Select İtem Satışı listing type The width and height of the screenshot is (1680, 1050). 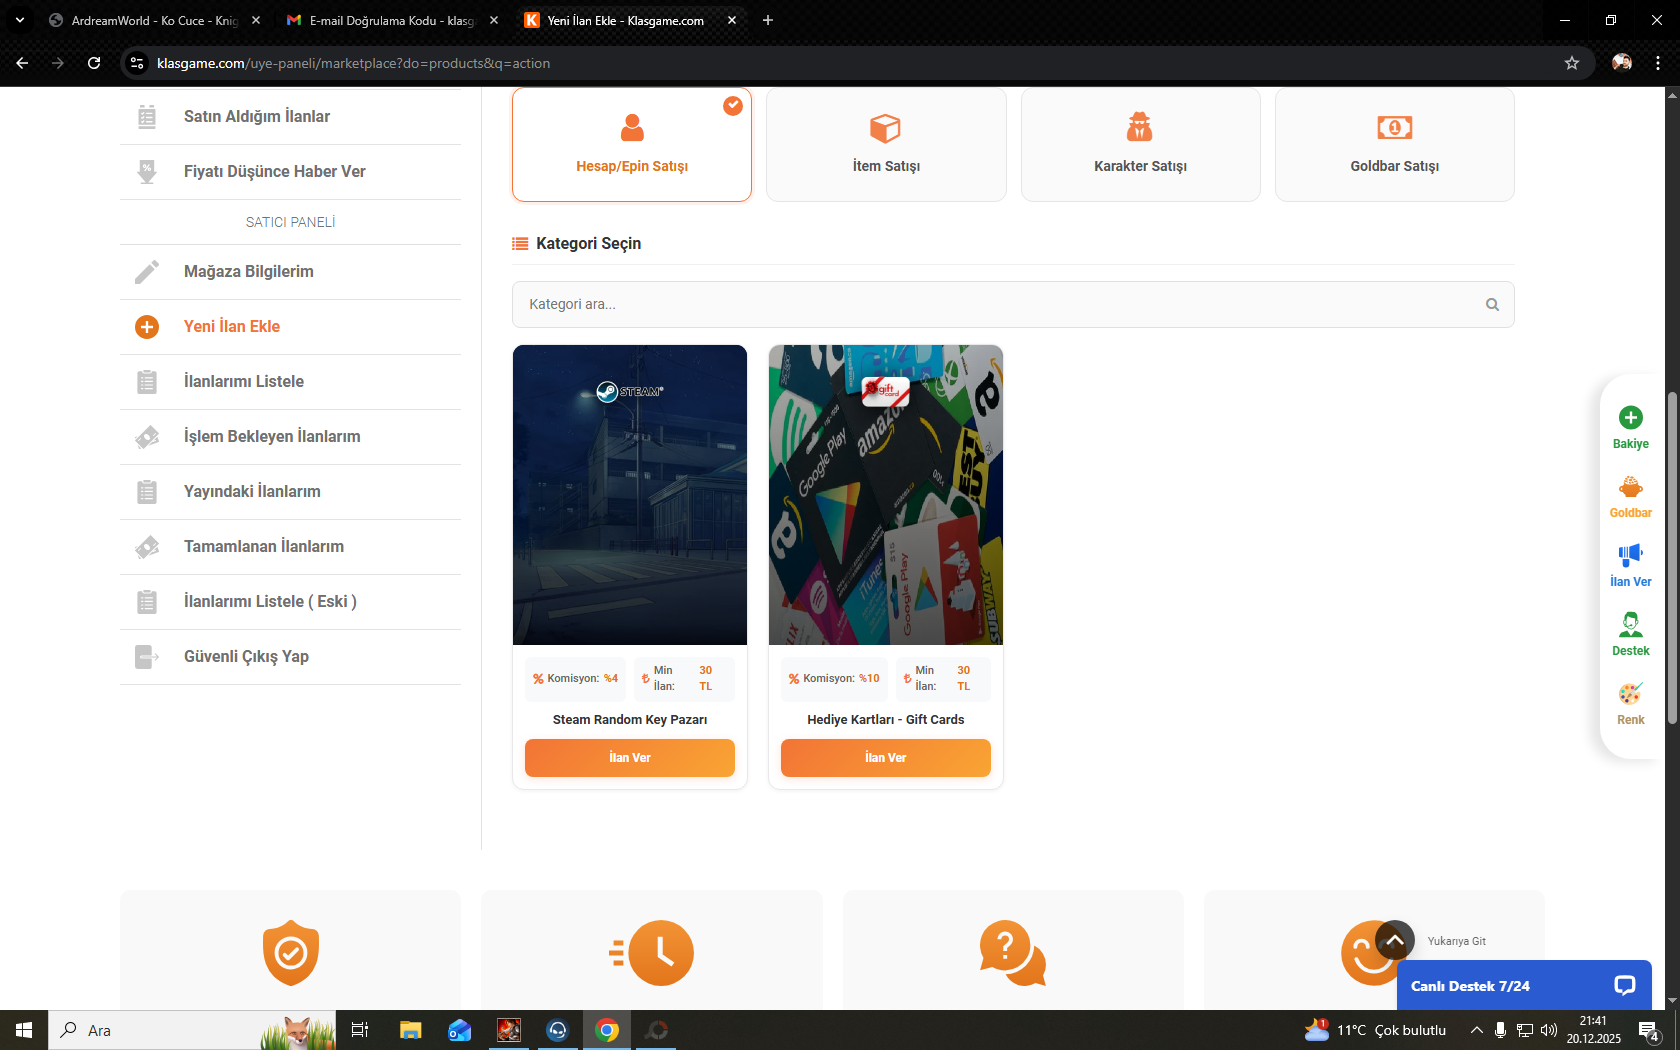tap(886, 145)
